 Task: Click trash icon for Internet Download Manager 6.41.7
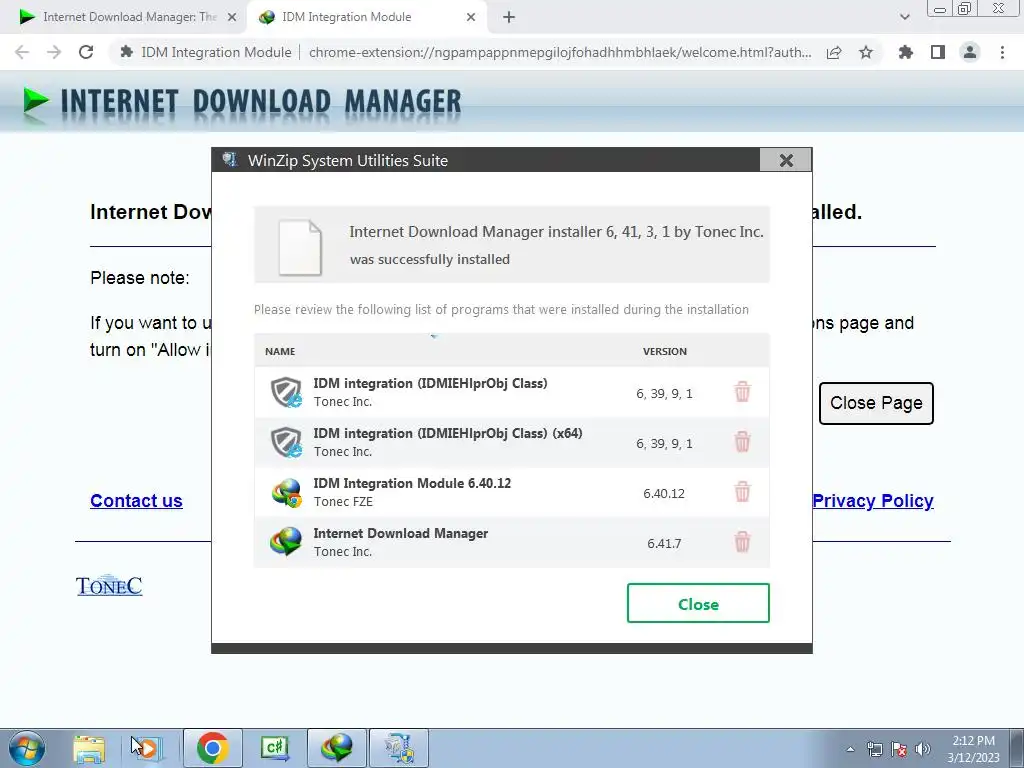(x=742, y=542)
